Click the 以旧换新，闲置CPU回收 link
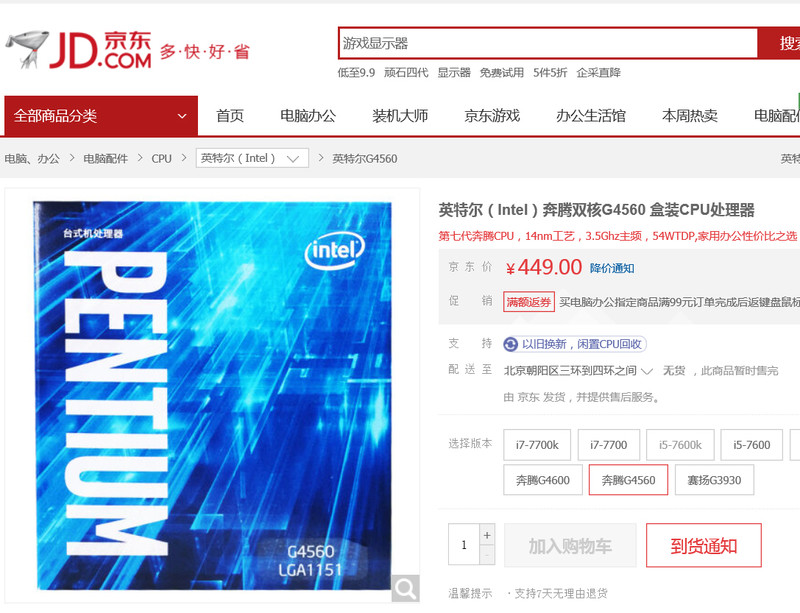The image size is (800, 613). (x=582, y=345)
